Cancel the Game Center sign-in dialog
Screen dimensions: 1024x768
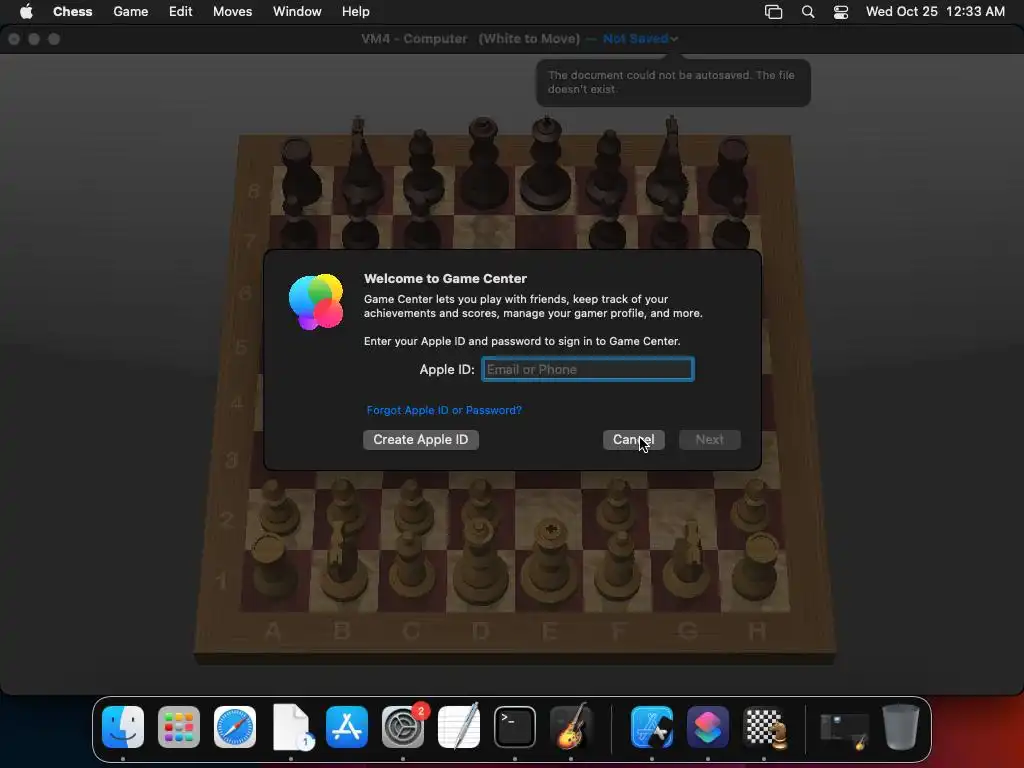(633, 440)
